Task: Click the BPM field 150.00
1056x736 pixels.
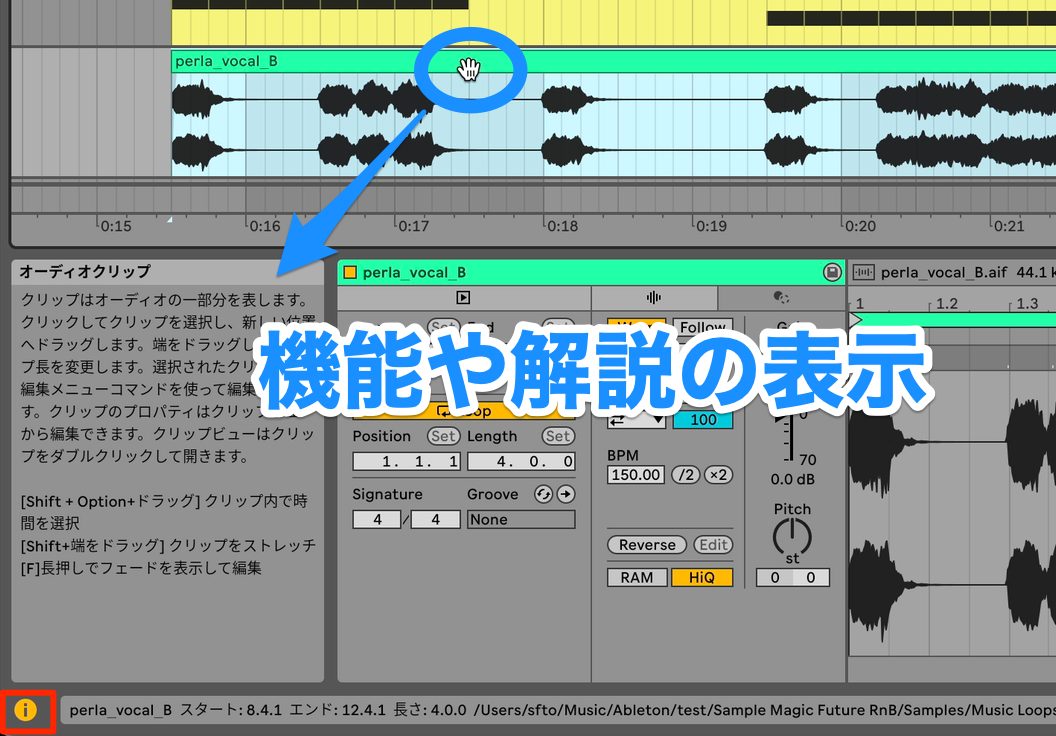Action: coord(636,475)
